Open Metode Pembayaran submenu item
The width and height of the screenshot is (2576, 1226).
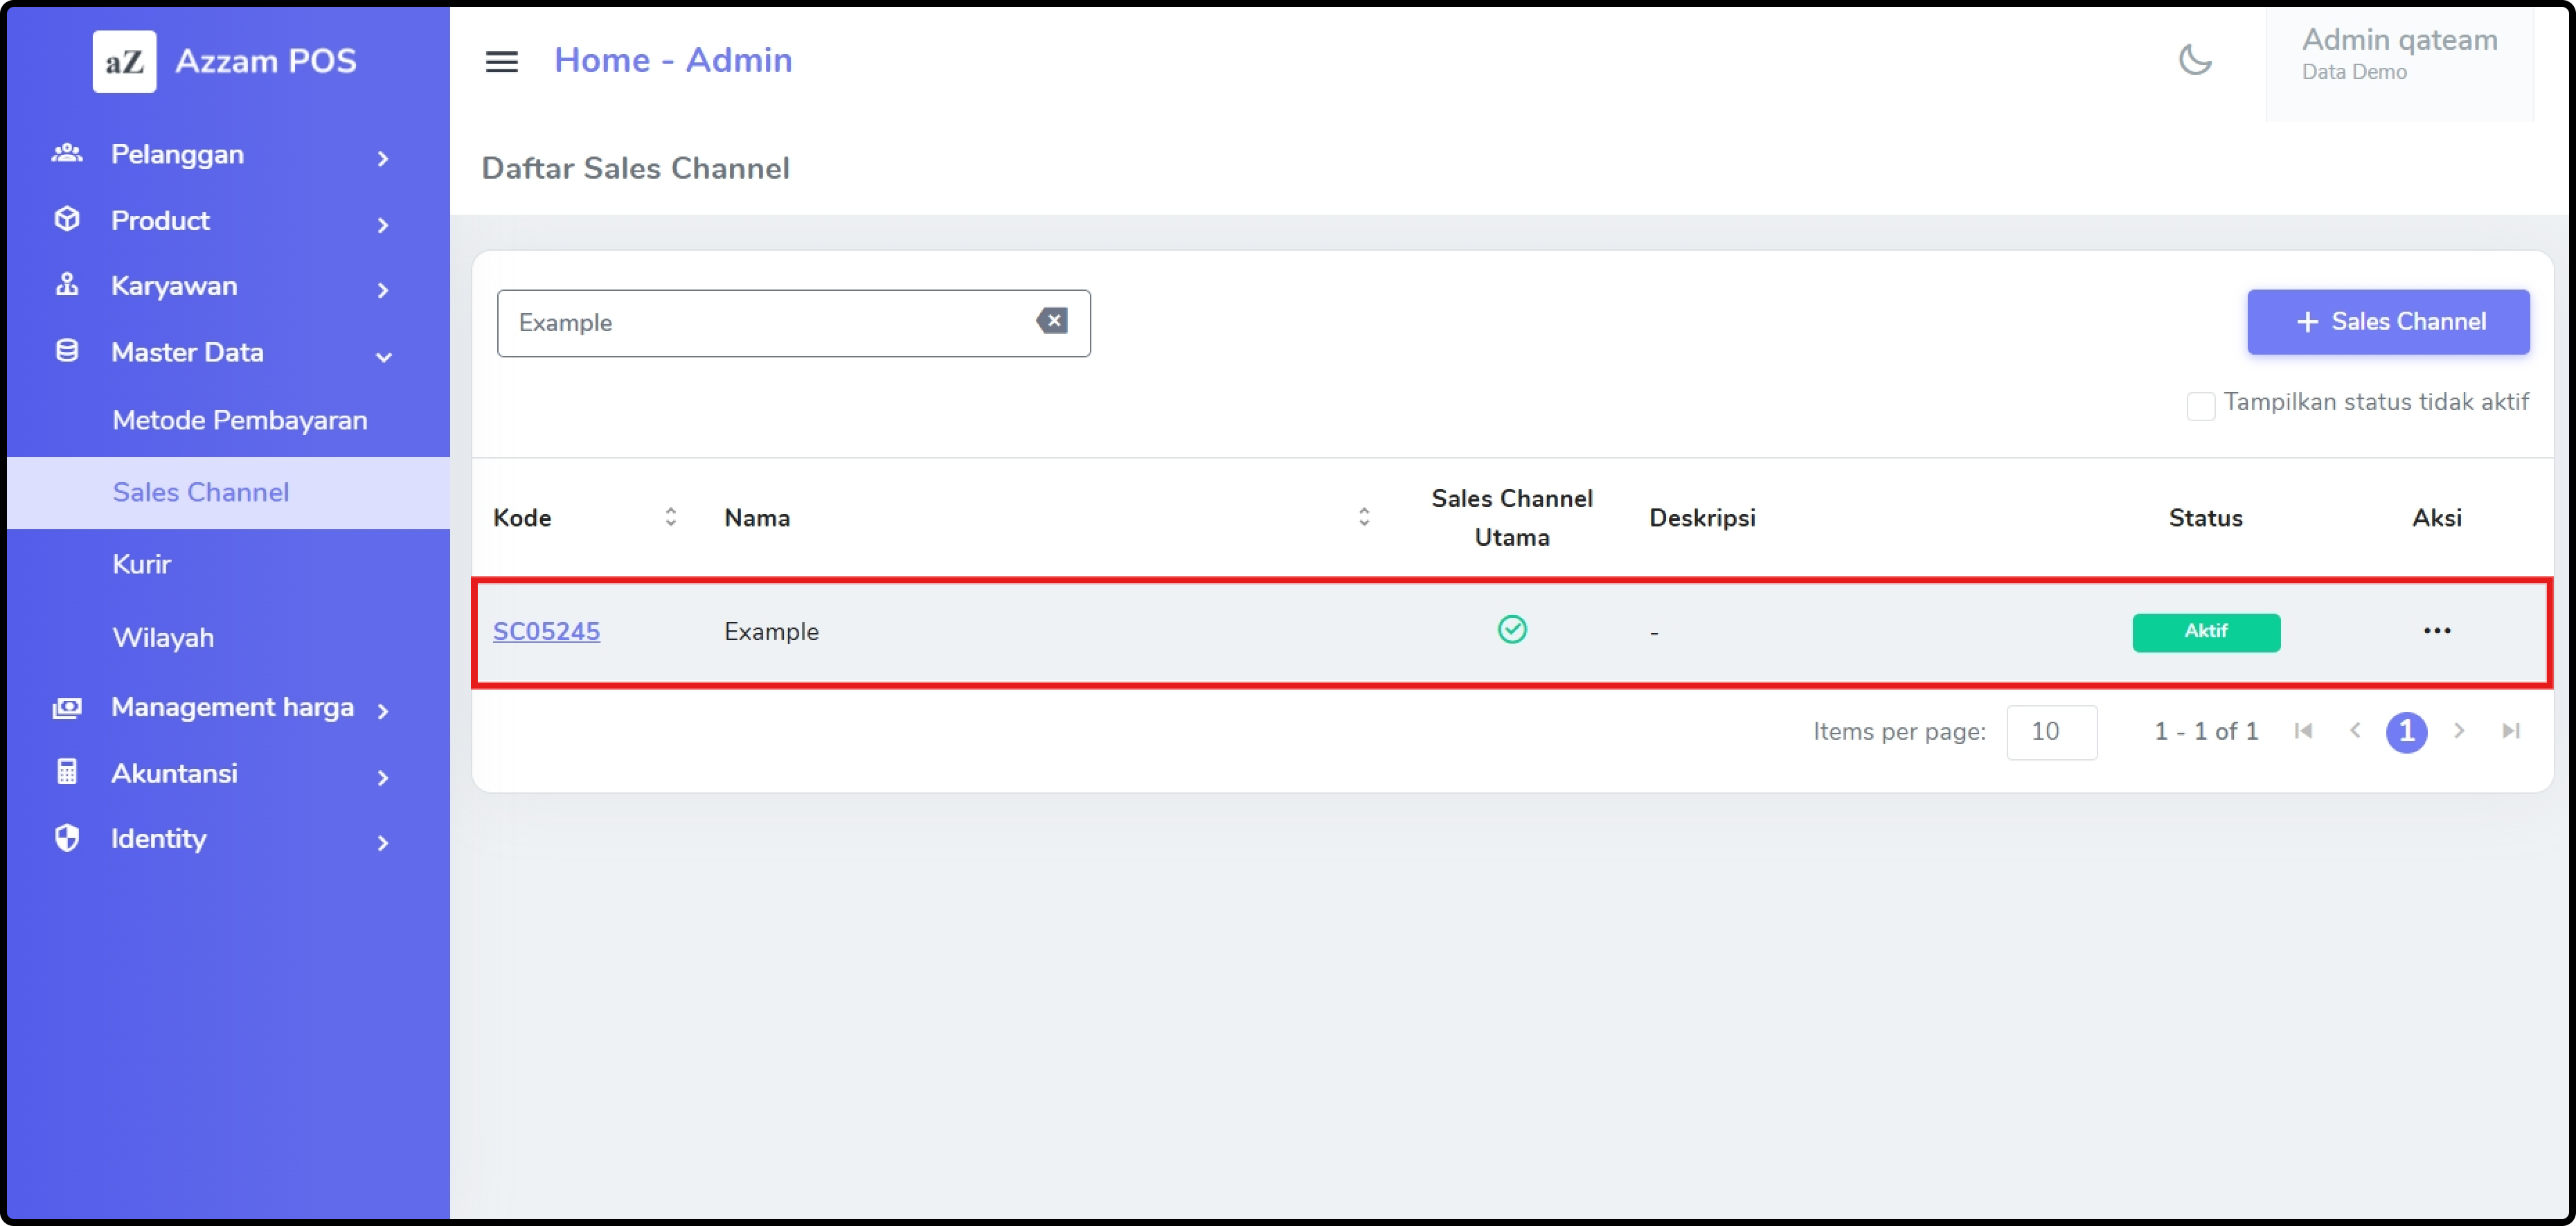pyautogui.click(x=239, y=420)
